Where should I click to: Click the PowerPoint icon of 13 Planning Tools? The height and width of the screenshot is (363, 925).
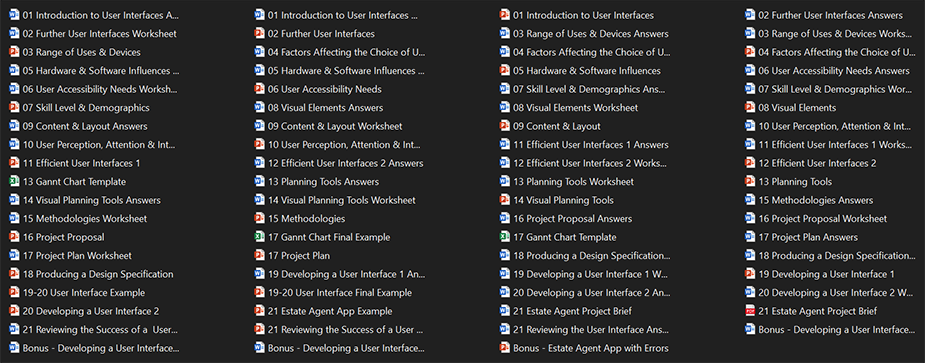point(750,182)
